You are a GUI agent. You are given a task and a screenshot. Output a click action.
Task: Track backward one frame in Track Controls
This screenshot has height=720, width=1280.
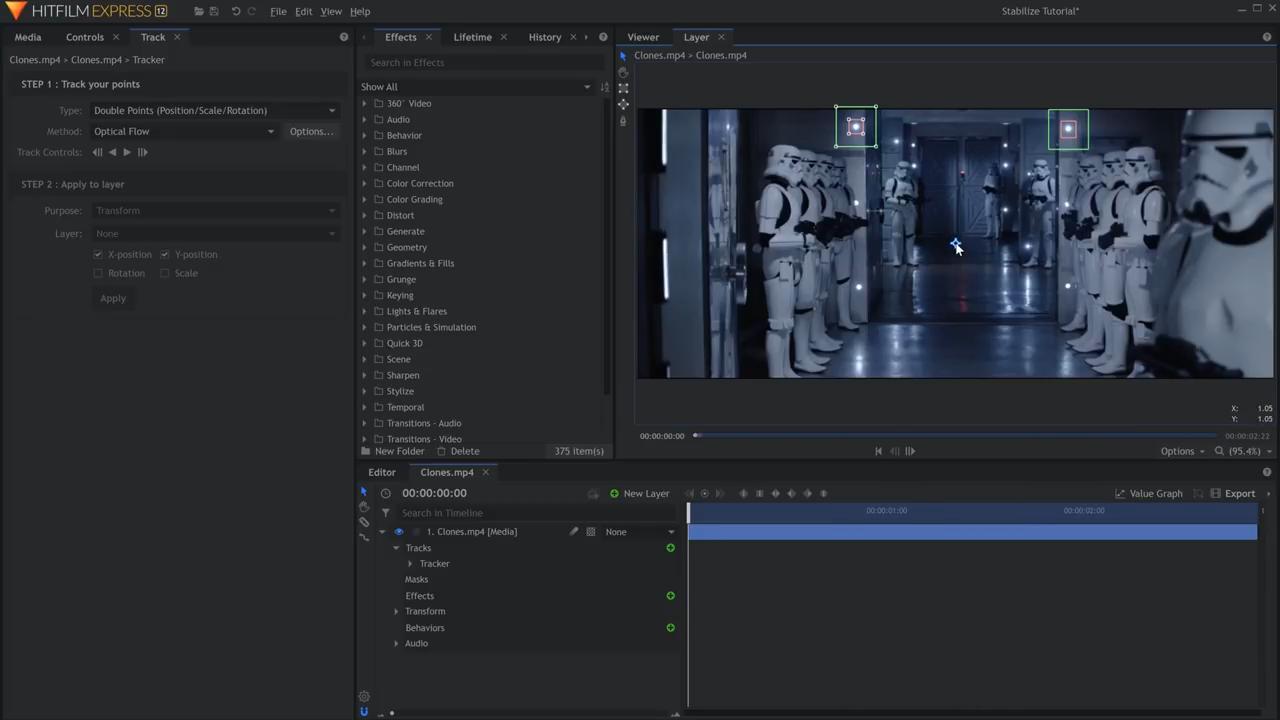97,152
